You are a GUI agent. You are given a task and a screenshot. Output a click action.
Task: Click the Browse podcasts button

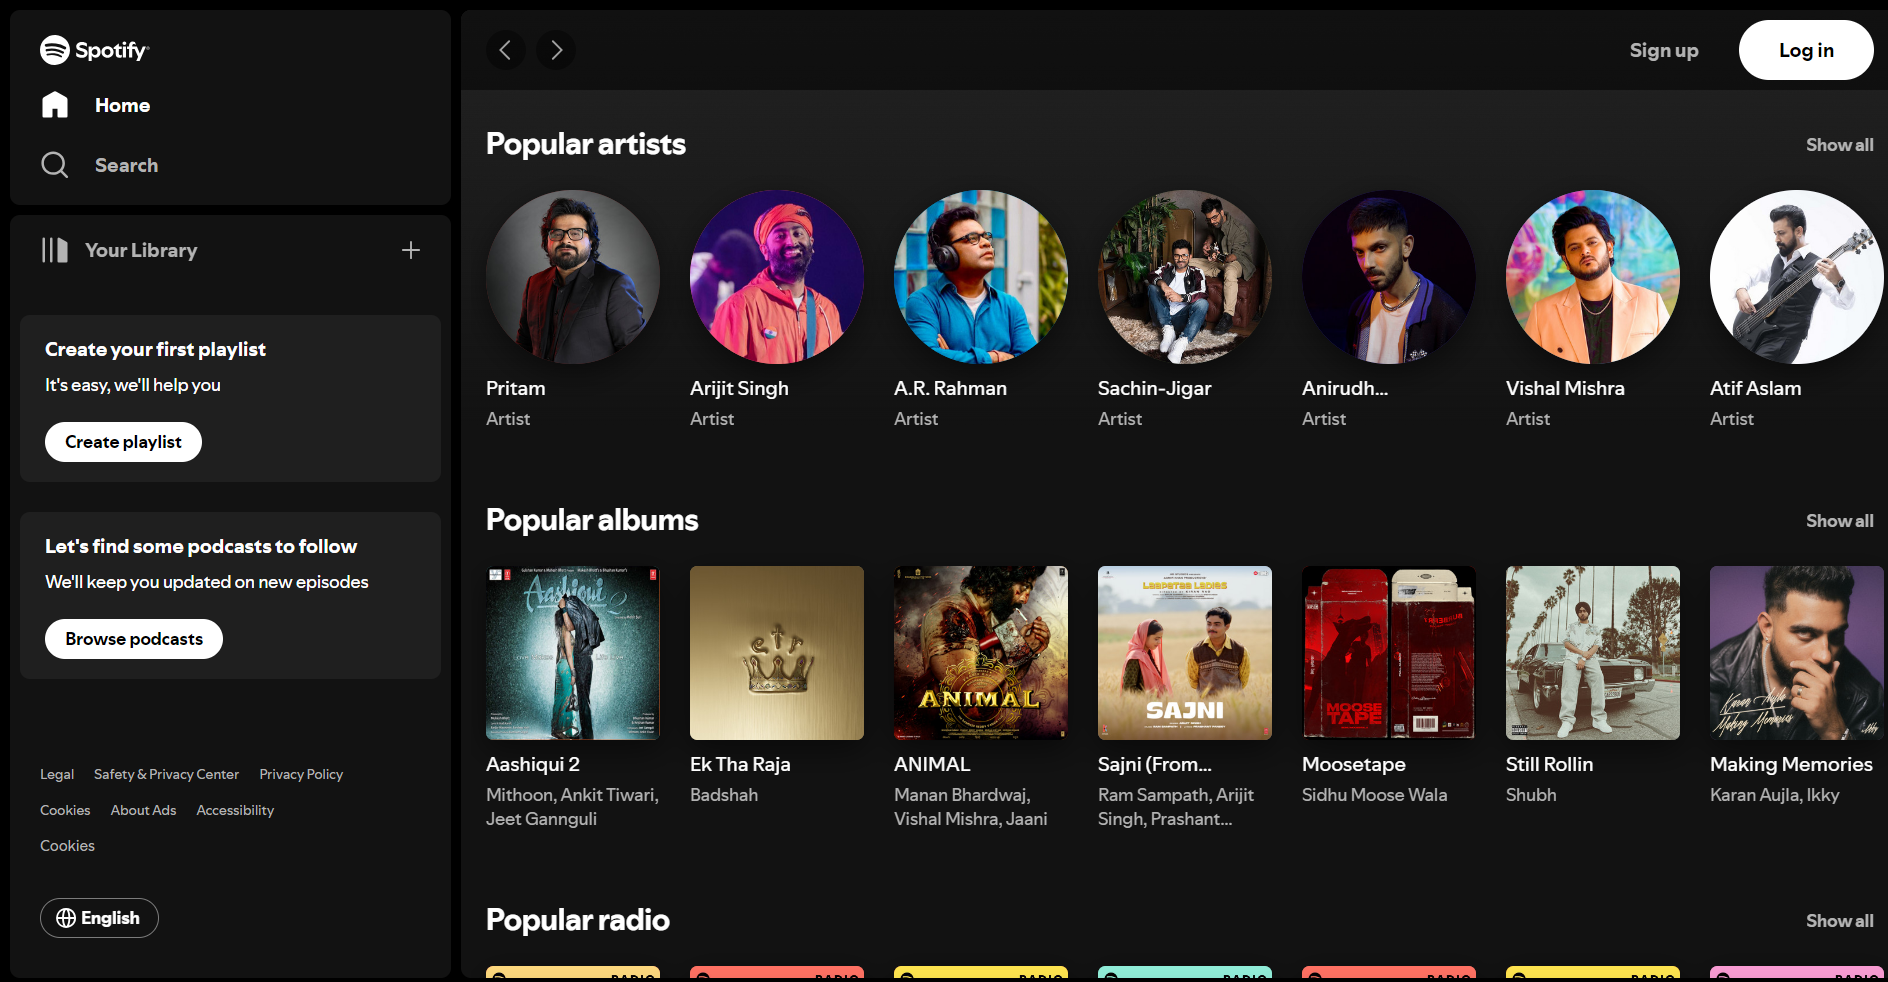coord(134,639)
